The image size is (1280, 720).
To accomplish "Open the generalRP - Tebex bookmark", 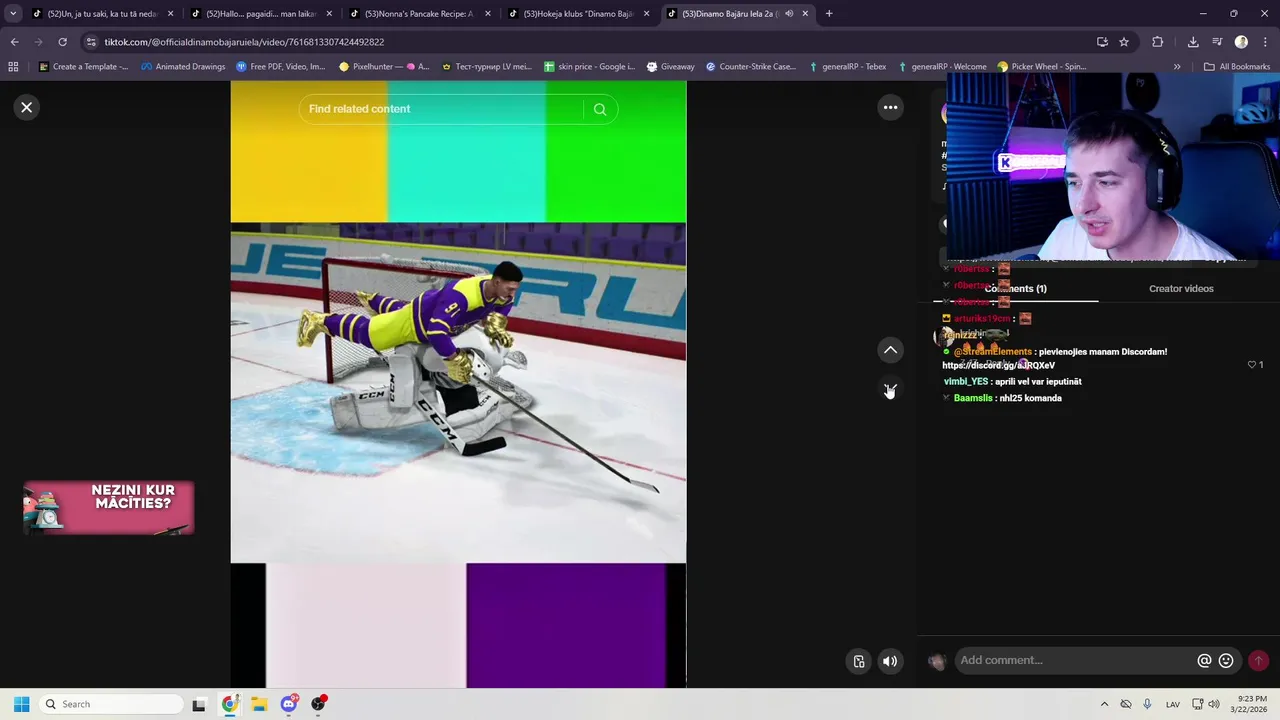I will pos(847,67).
